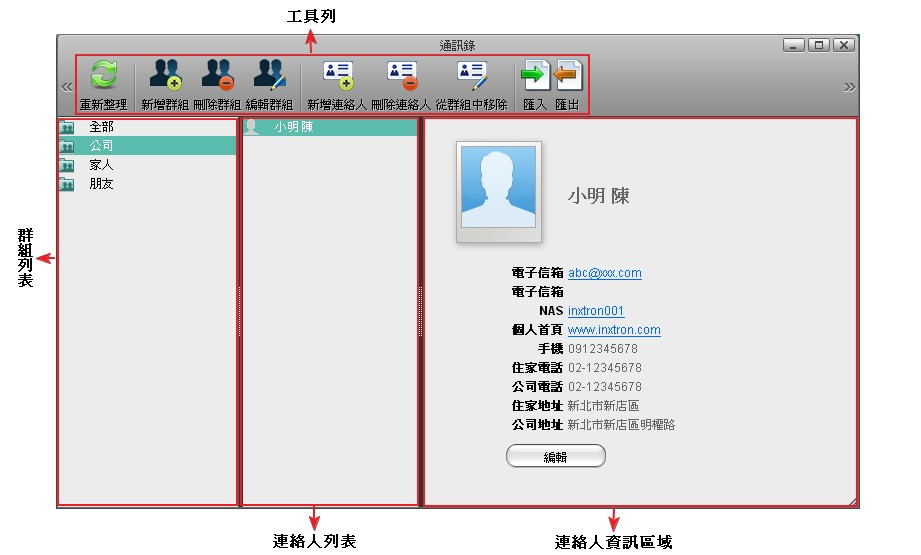Open the 家人 group
921x555 pixels.
point(101,165)
